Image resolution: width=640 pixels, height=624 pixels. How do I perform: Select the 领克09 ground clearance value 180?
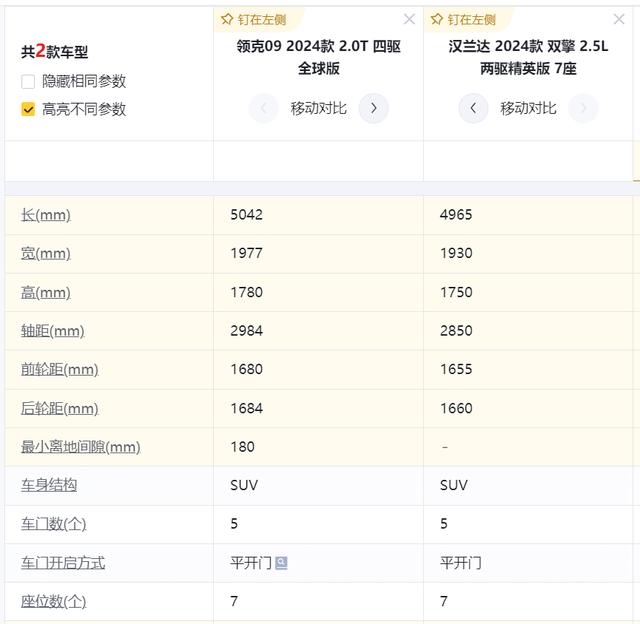(x=242, y=446)
